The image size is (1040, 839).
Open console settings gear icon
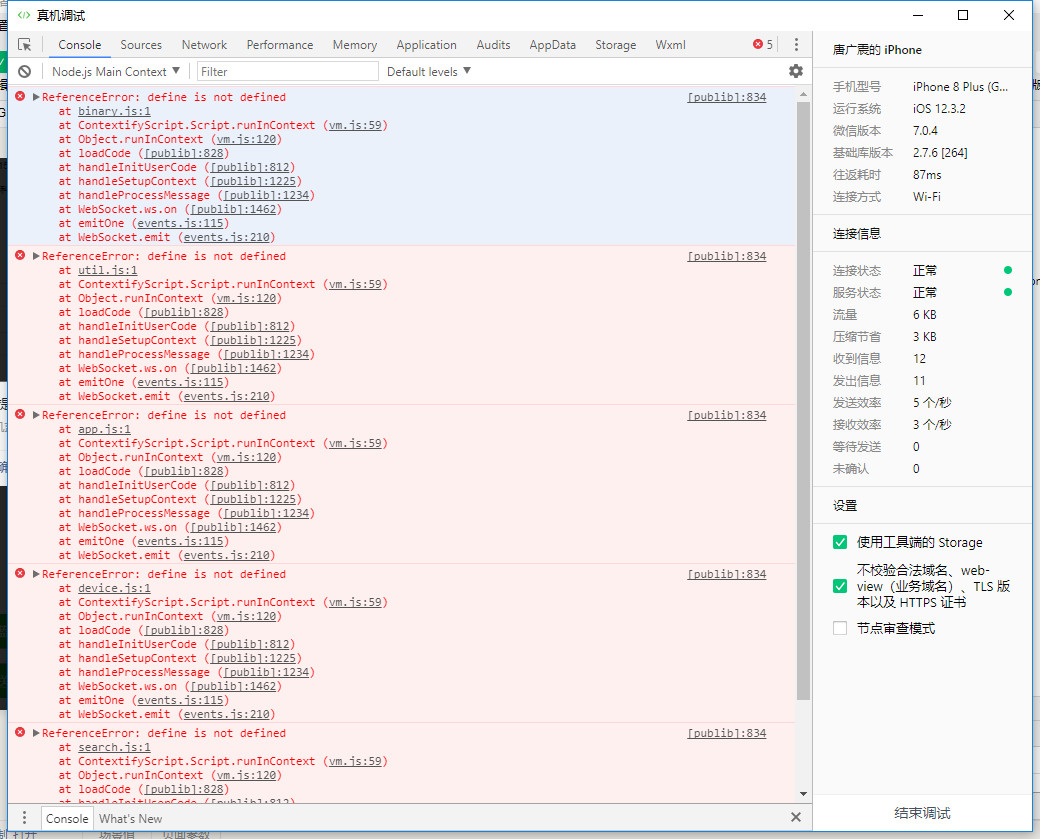(796, 71)
